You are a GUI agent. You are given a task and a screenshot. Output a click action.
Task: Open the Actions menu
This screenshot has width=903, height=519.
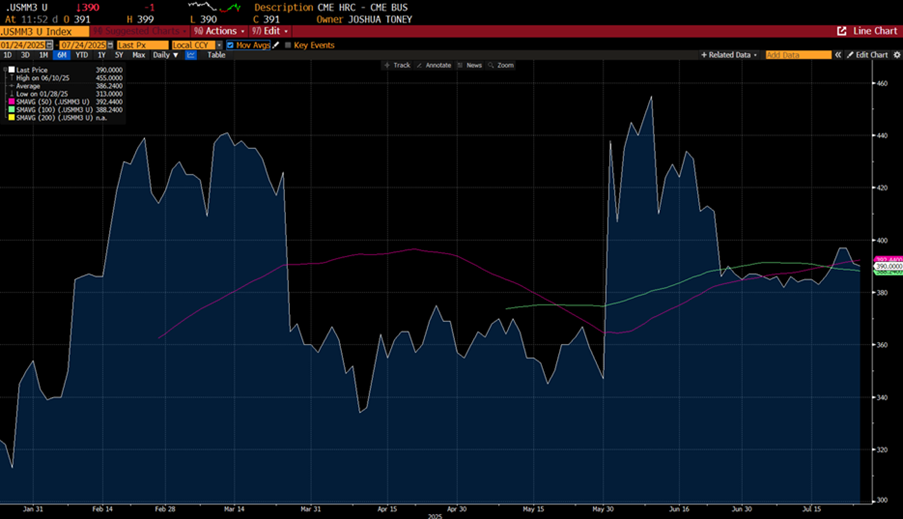[218, 31]
